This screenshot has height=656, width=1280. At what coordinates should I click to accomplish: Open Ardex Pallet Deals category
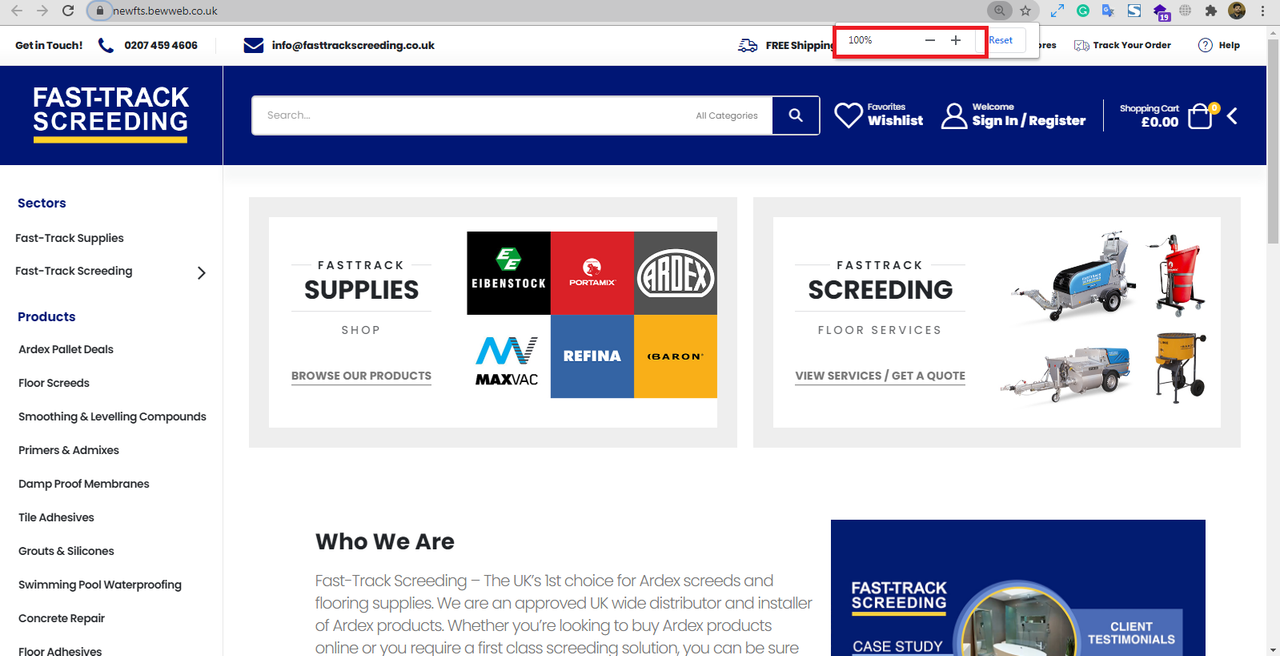pos(66,349)
